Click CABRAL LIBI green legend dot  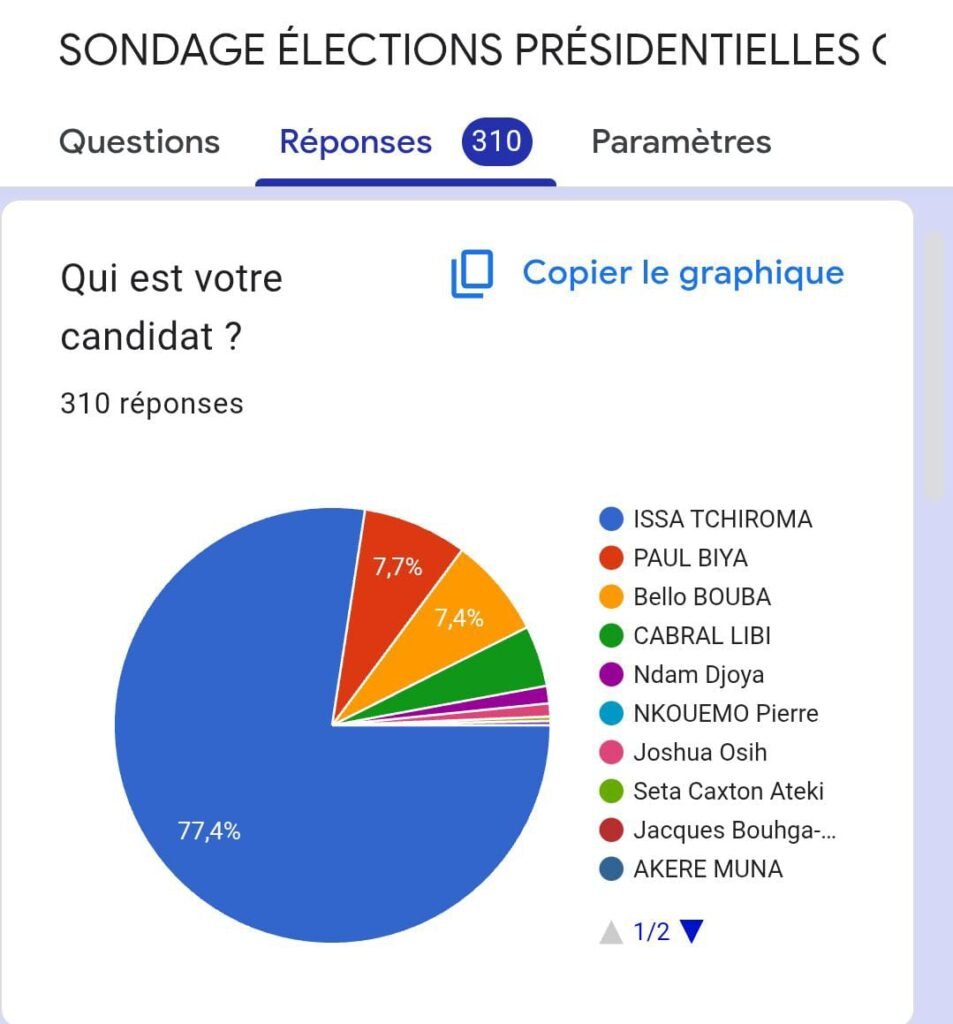click(611, 636)
